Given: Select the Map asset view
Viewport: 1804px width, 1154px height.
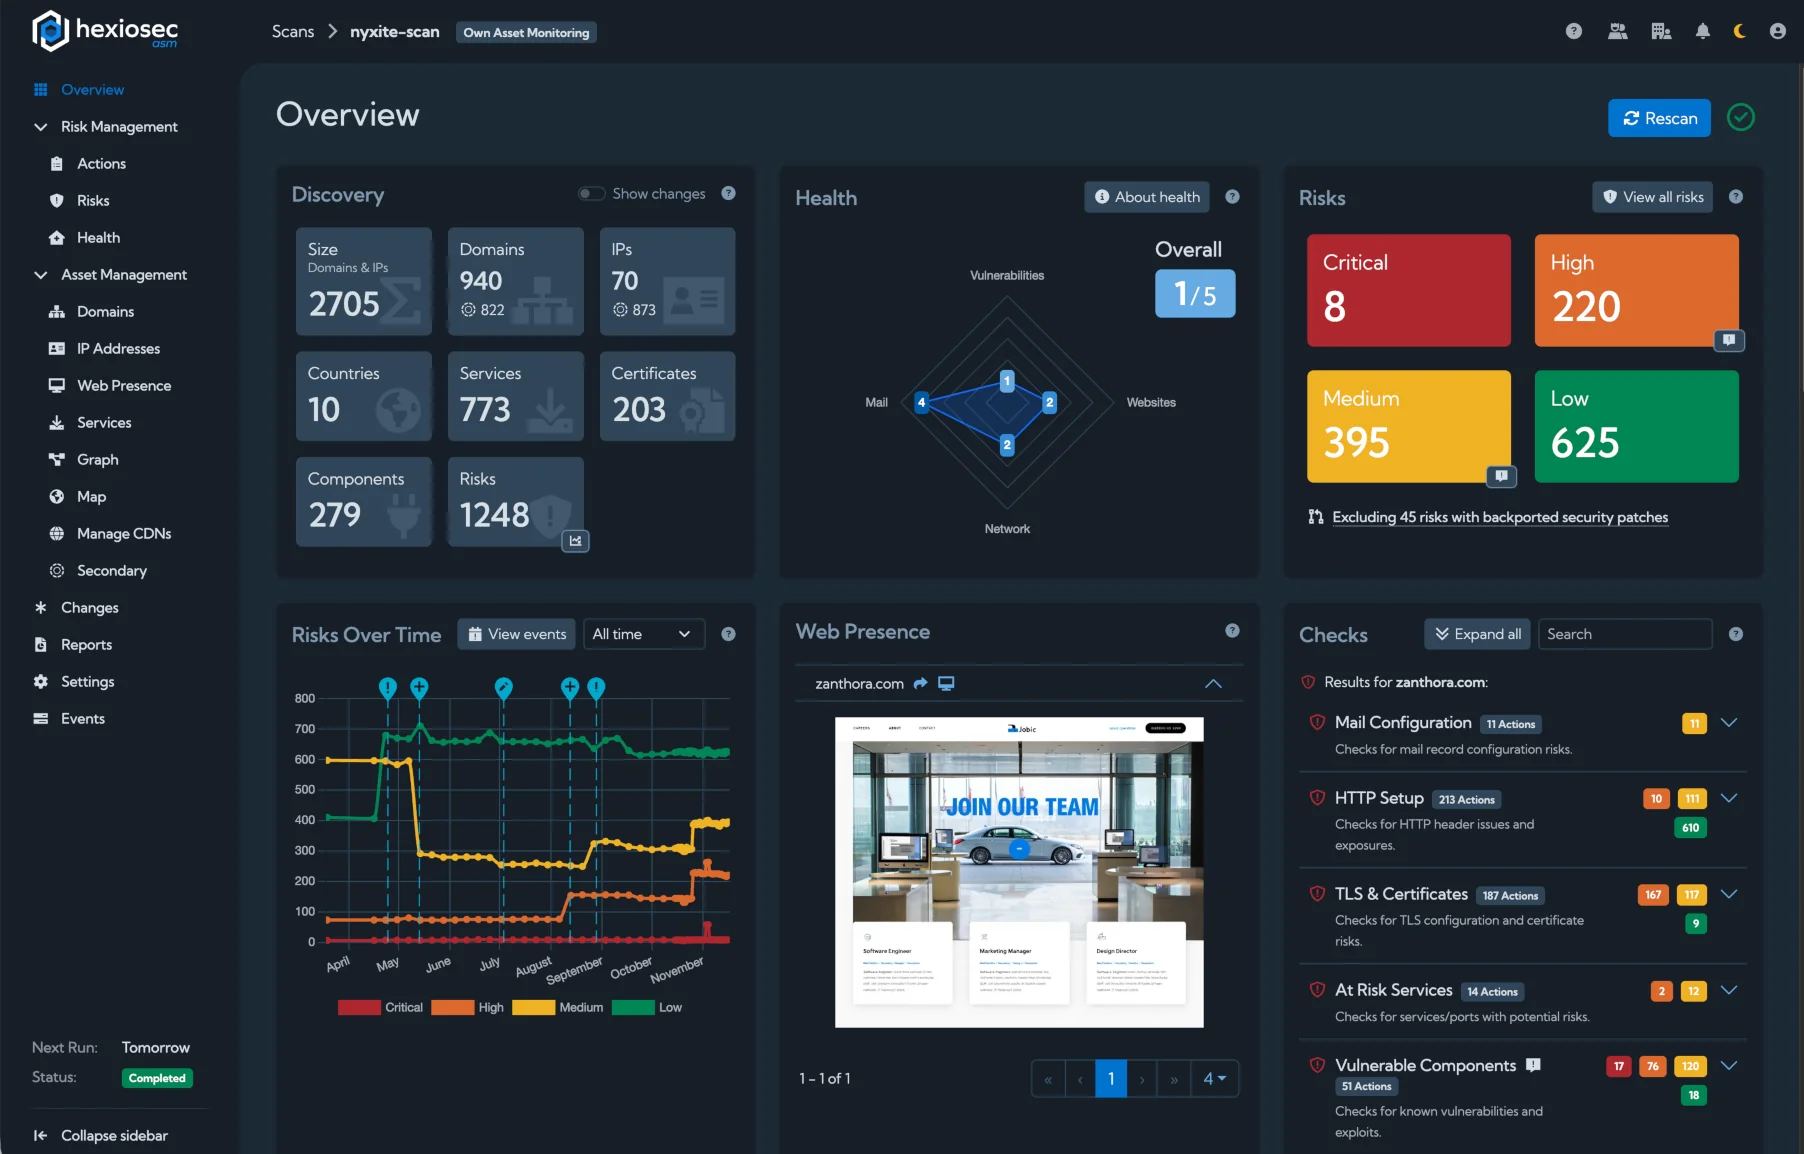Looking at the screenshot, I should [91, 496].
